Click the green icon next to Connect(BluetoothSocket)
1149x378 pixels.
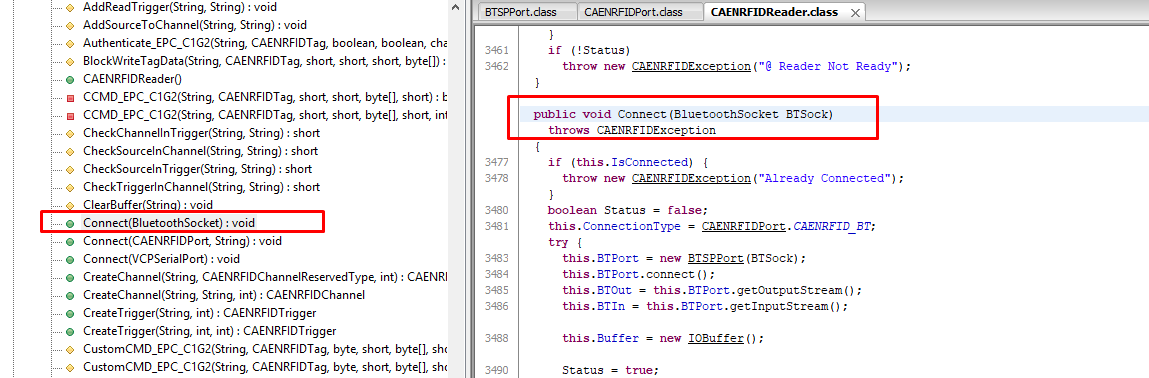point(70,223)
